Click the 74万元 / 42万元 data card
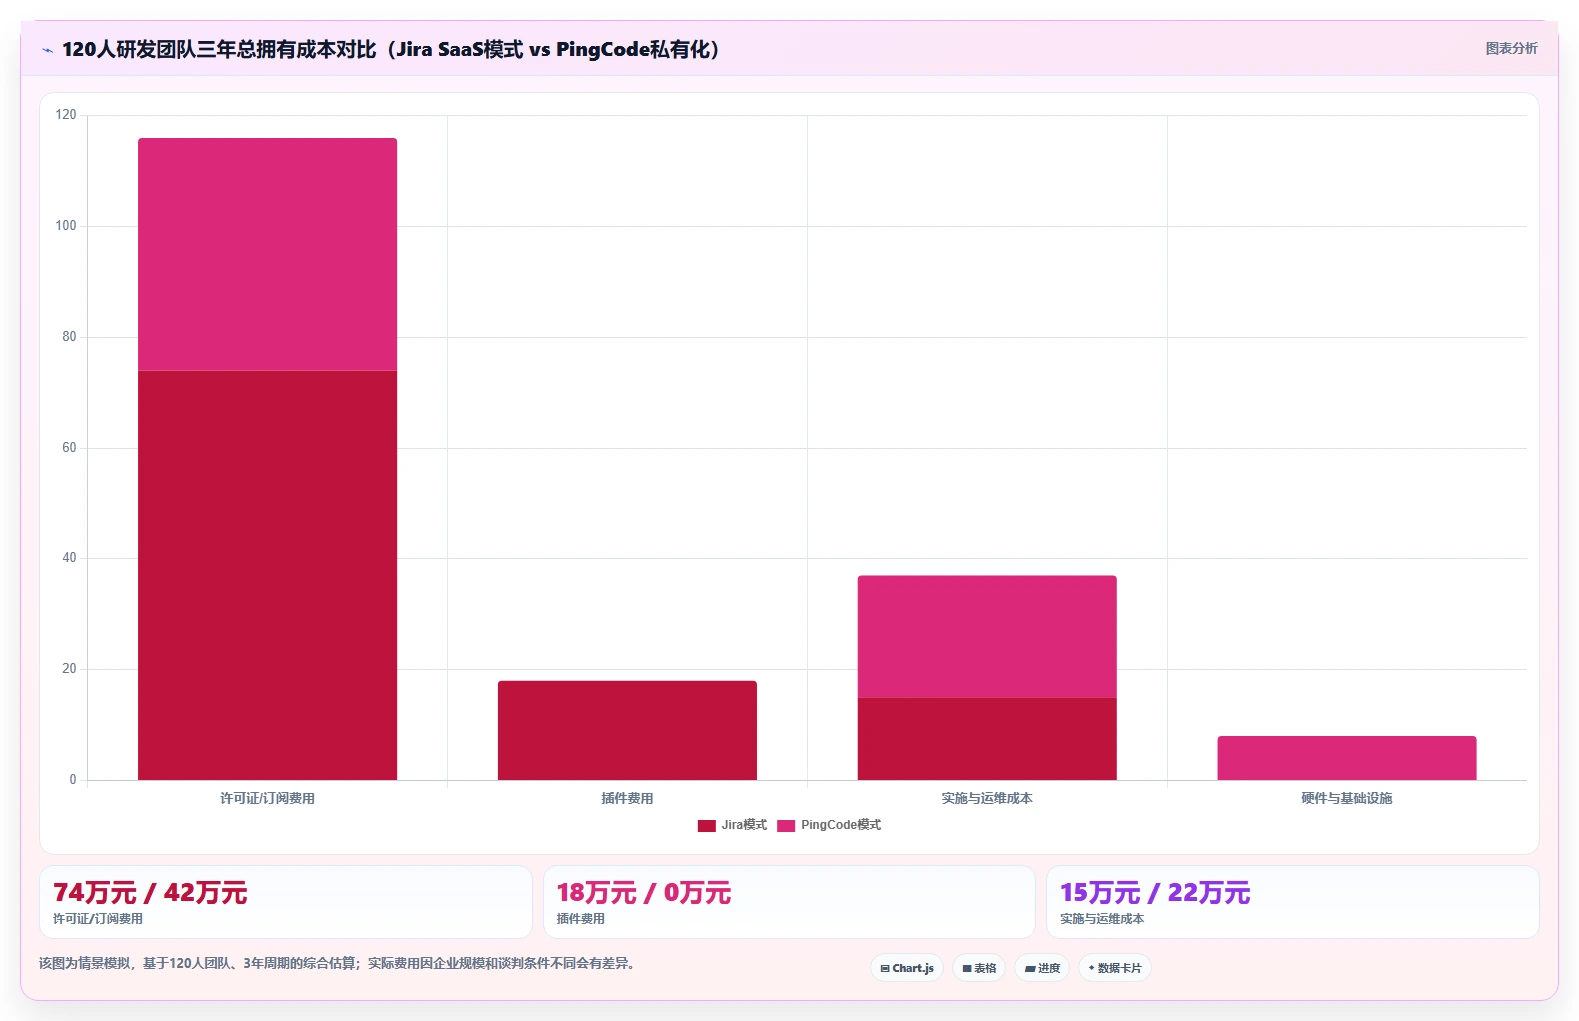1579x1021 pixels. click(286, 902)
